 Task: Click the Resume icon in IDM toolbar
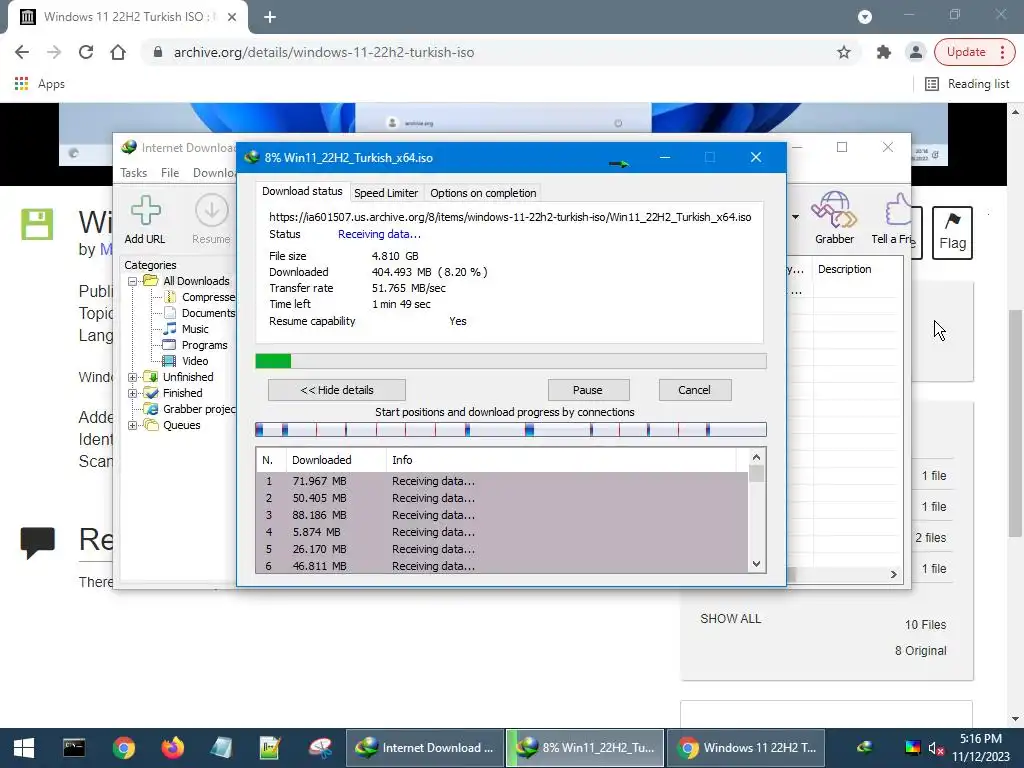coord(211,219)
